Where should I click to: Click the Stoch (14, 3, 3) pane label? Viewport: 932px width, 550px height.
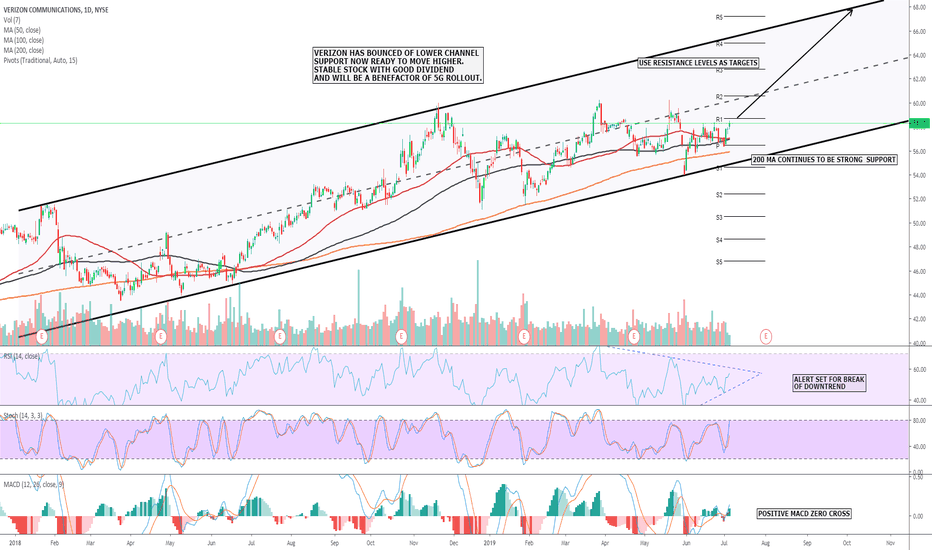click(23, 416)
